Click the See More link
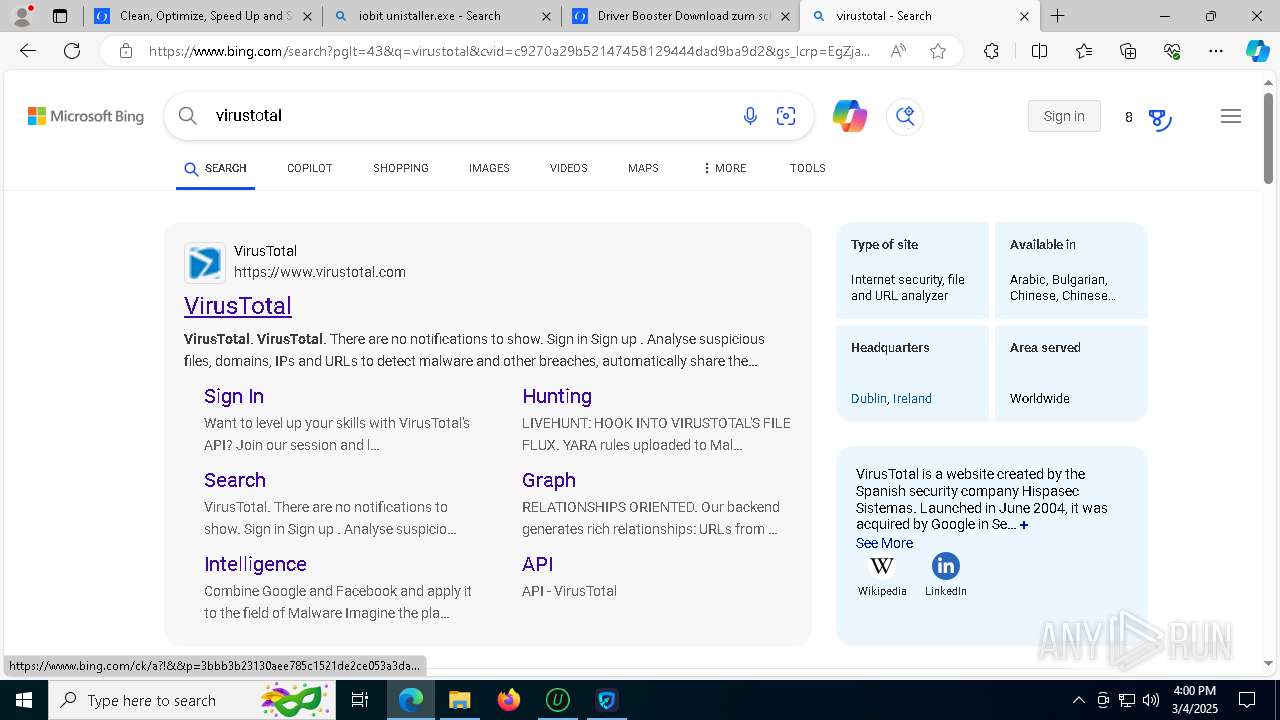Viewport: 1280px width, 720px height. click(x=884, y=543)
